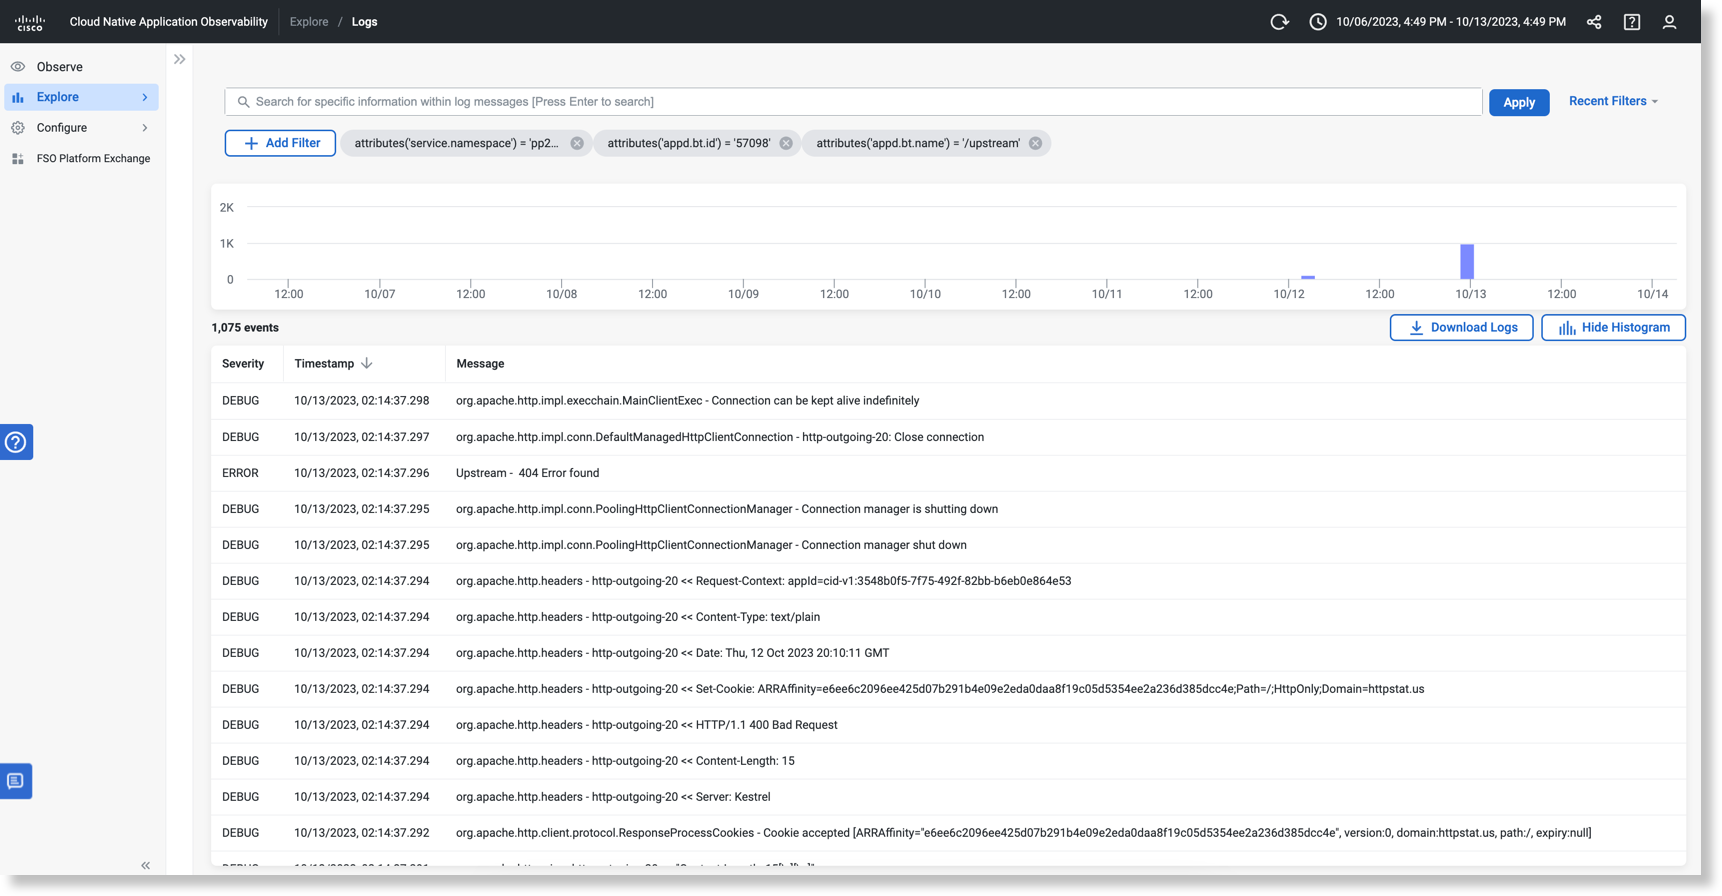The image size is (1722, 896).
Task: Click the appd.bt.id = '57098' filter text
Action: (689, 143)
